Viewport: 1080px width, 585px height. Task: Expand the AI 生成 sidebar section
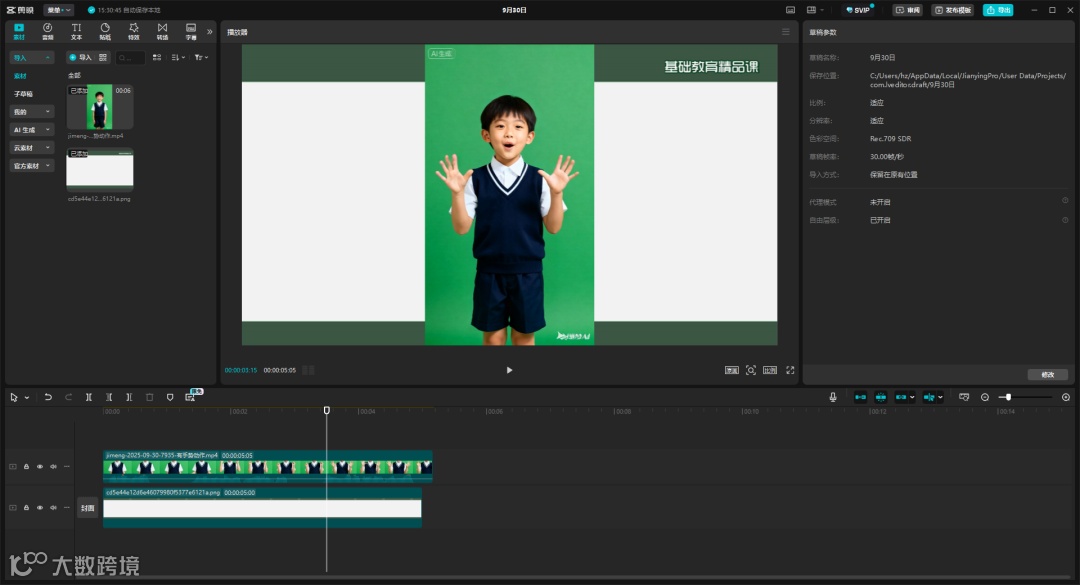click(x=31, y=130)
